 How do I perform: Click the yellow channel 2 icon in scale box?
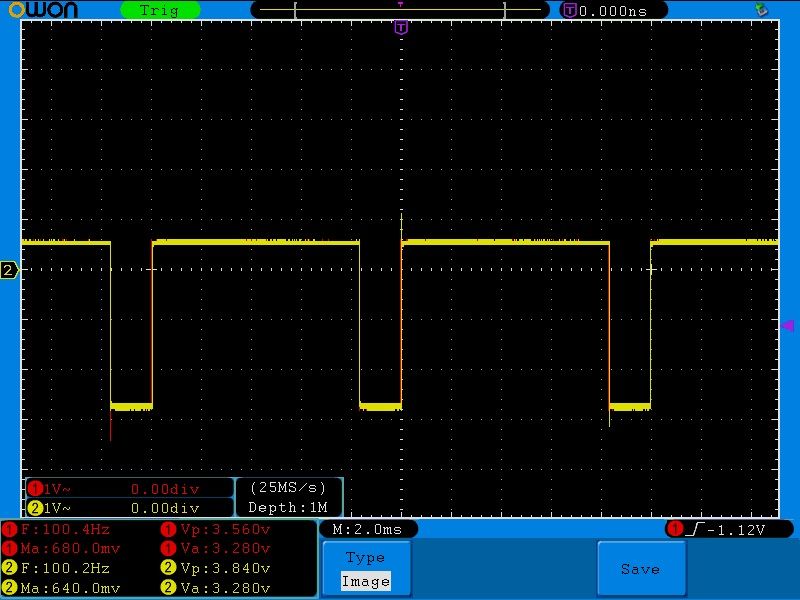click(35, 508)
